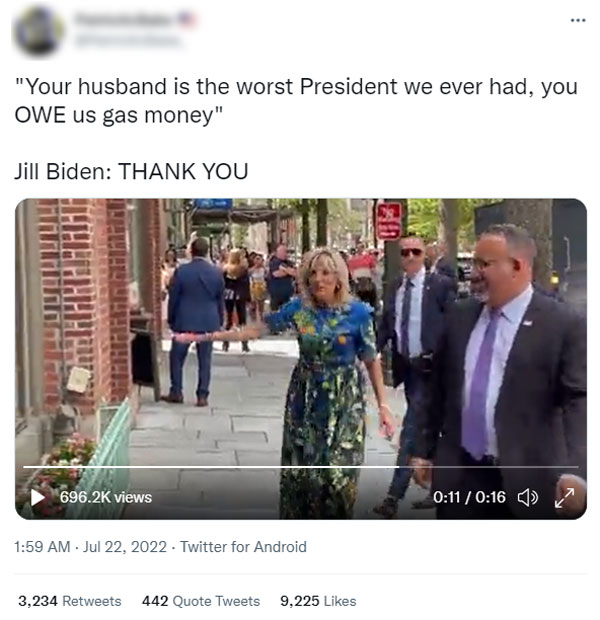This screenshot has height=620, width=600.
Task: Show the 9,225 Likes list
Action: [x=318, y=601]
